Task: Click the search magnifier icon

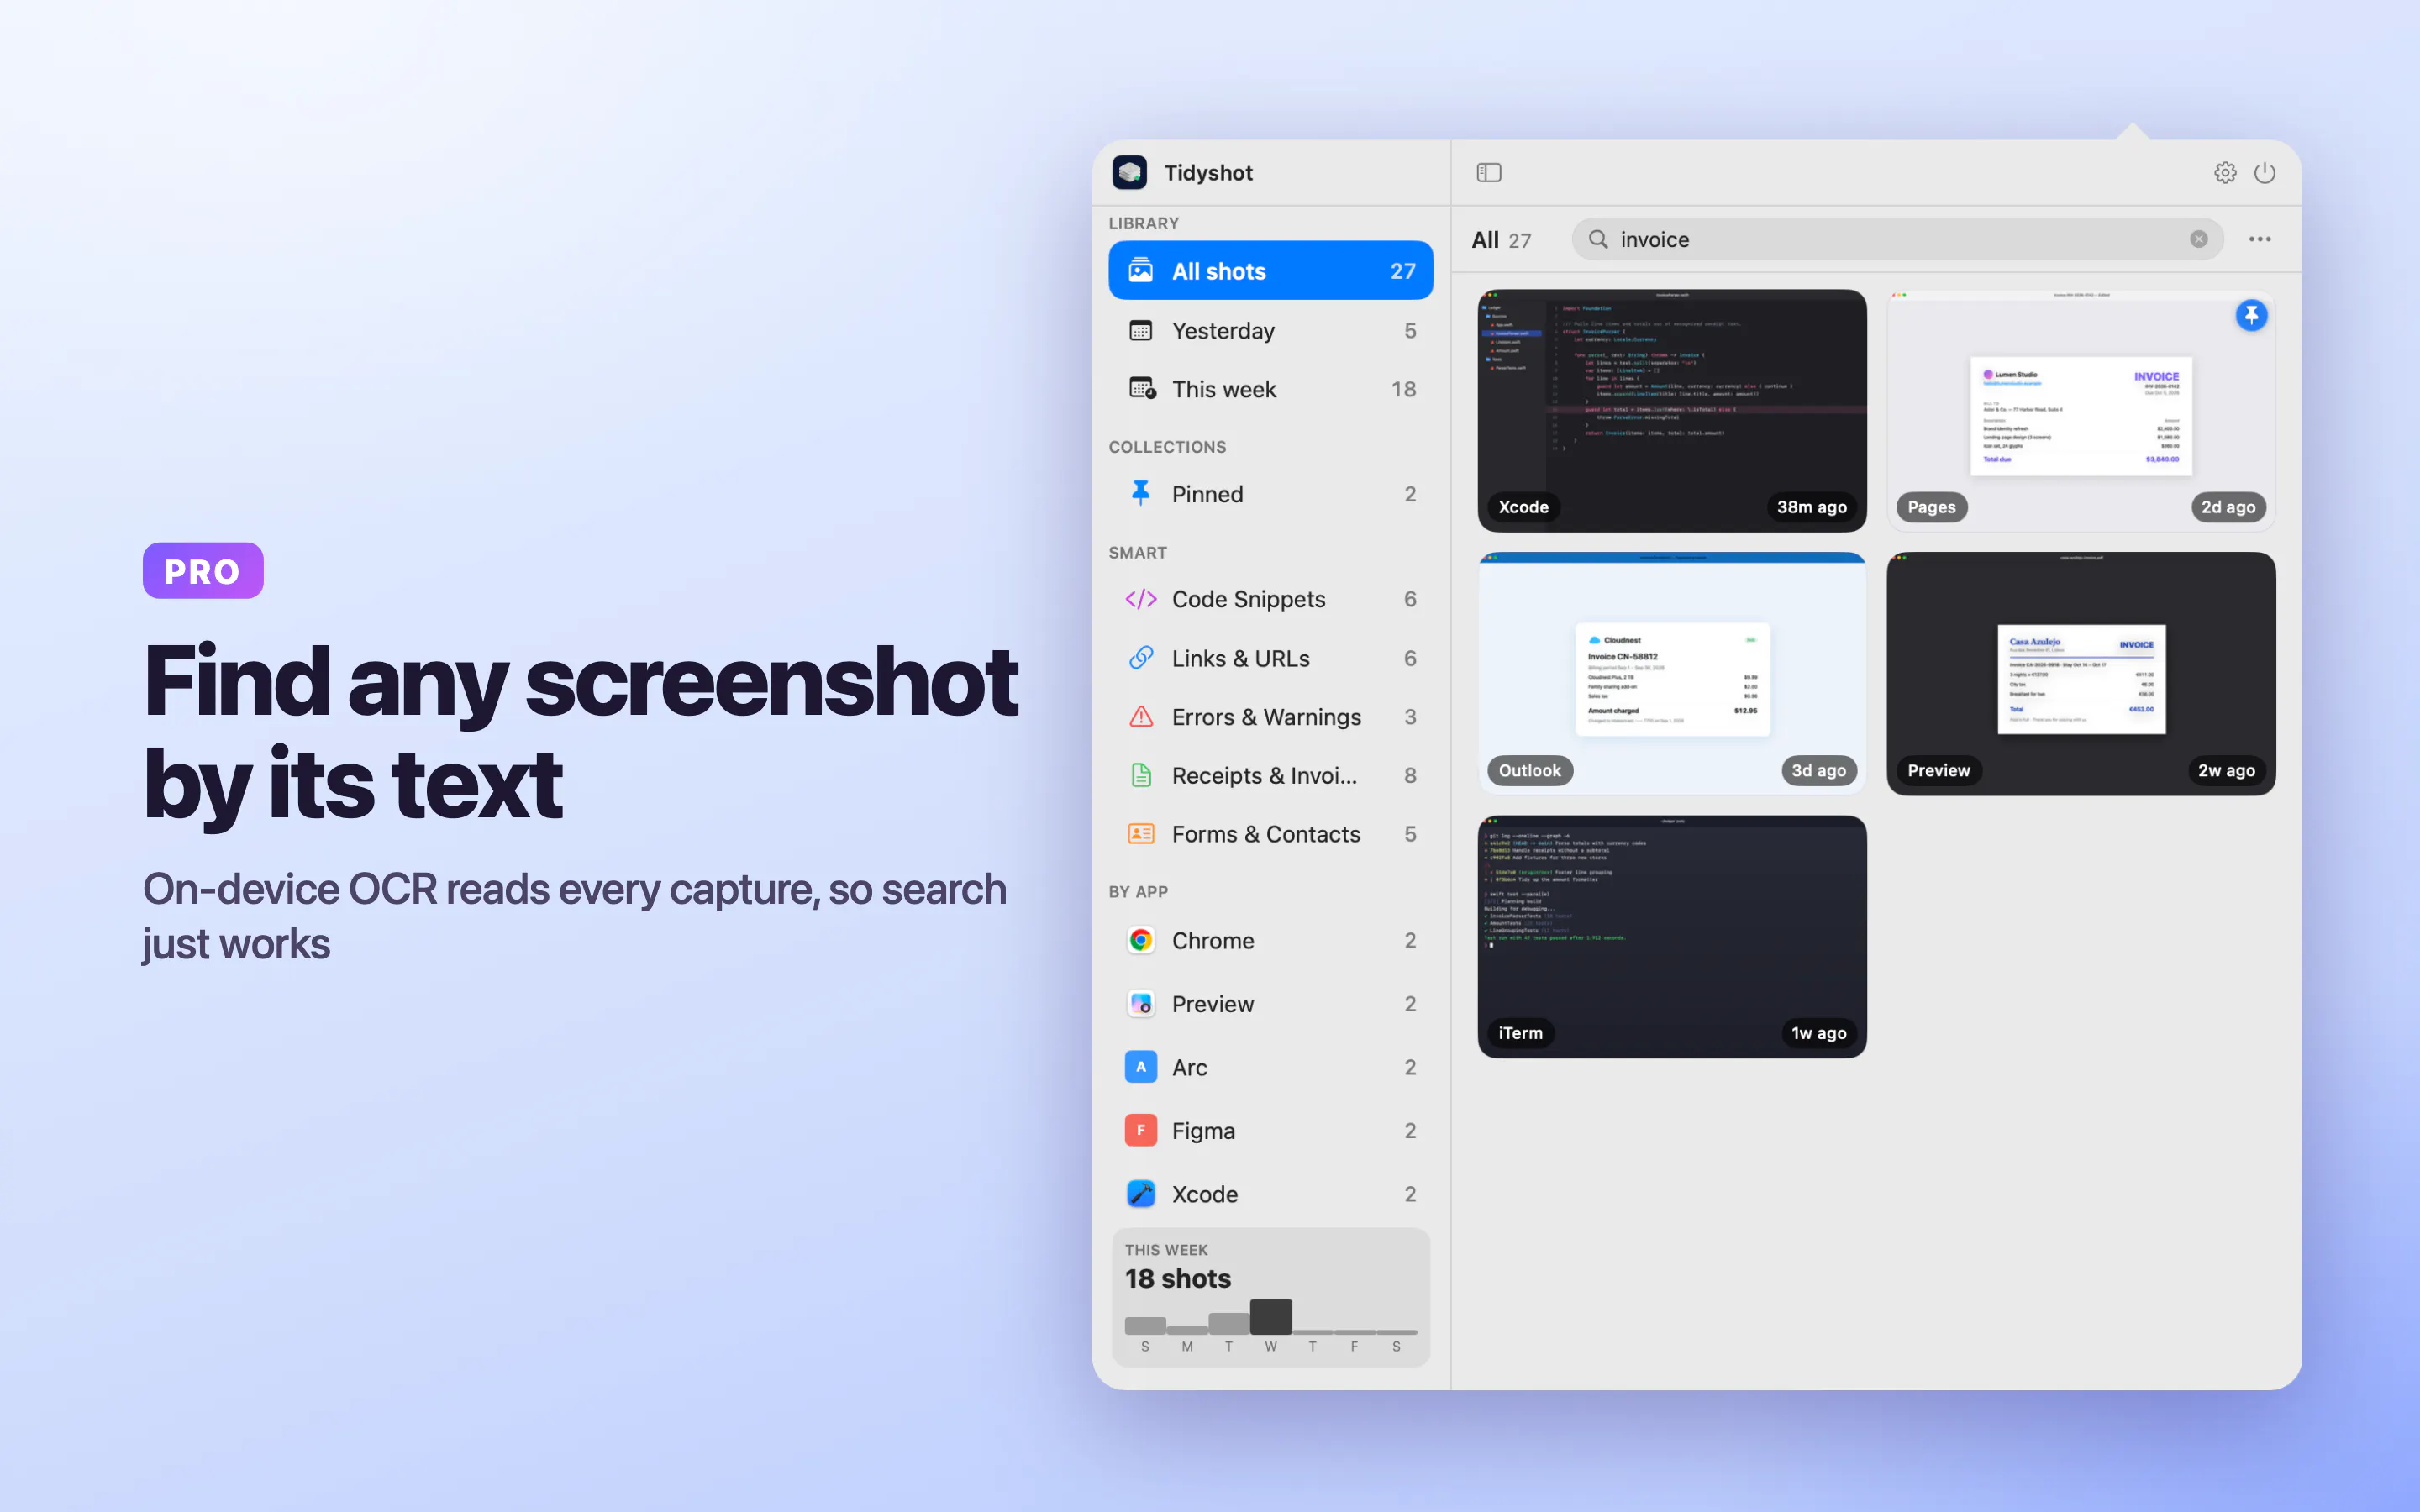Action: (1598, 239)
